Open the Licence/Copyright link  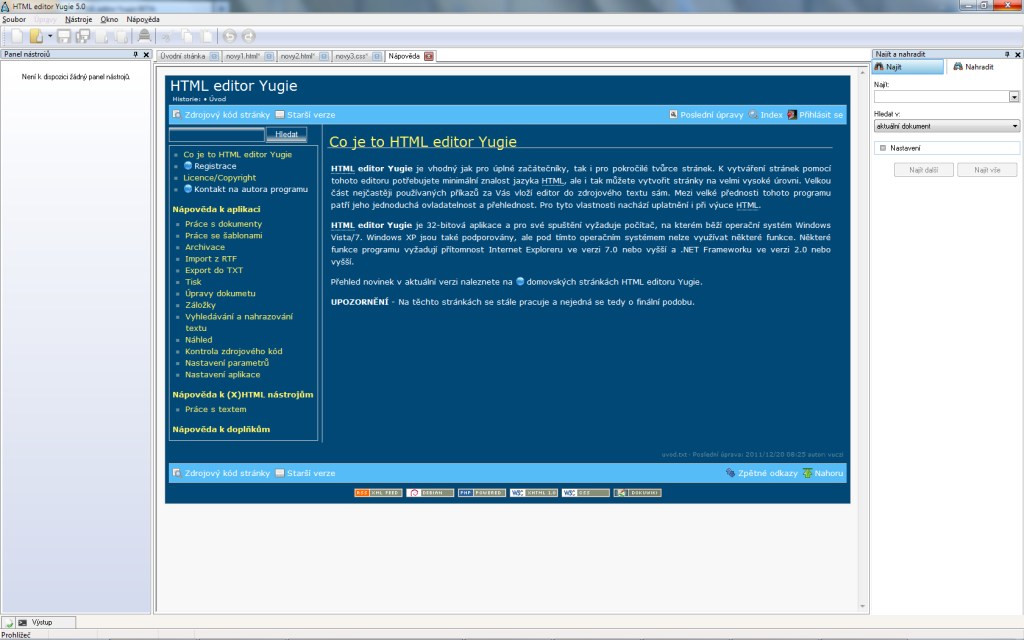219,178
